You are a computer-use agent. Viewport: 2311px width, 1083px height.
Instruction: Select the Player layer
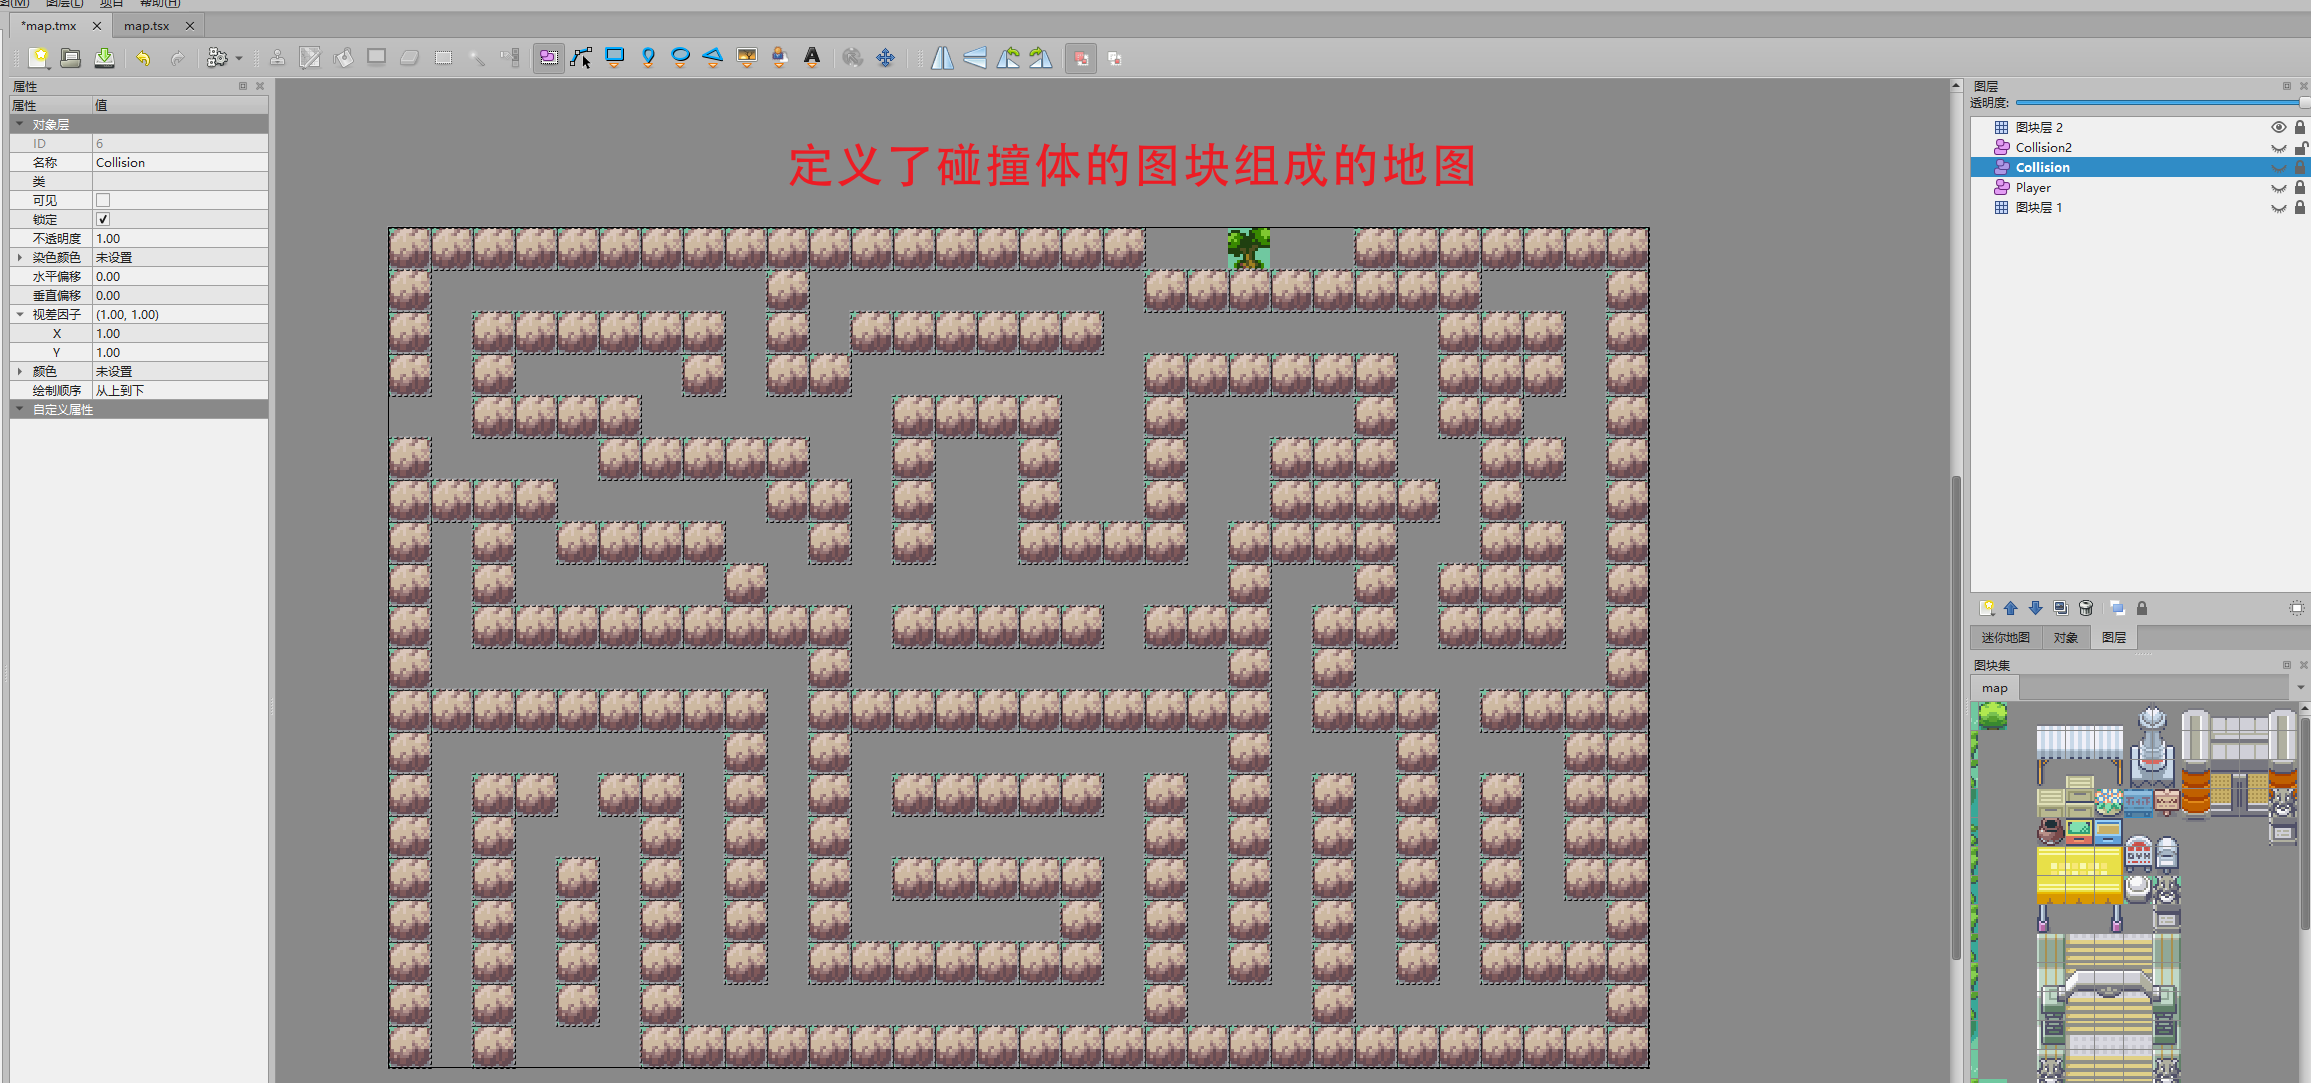click(2033, 187)
